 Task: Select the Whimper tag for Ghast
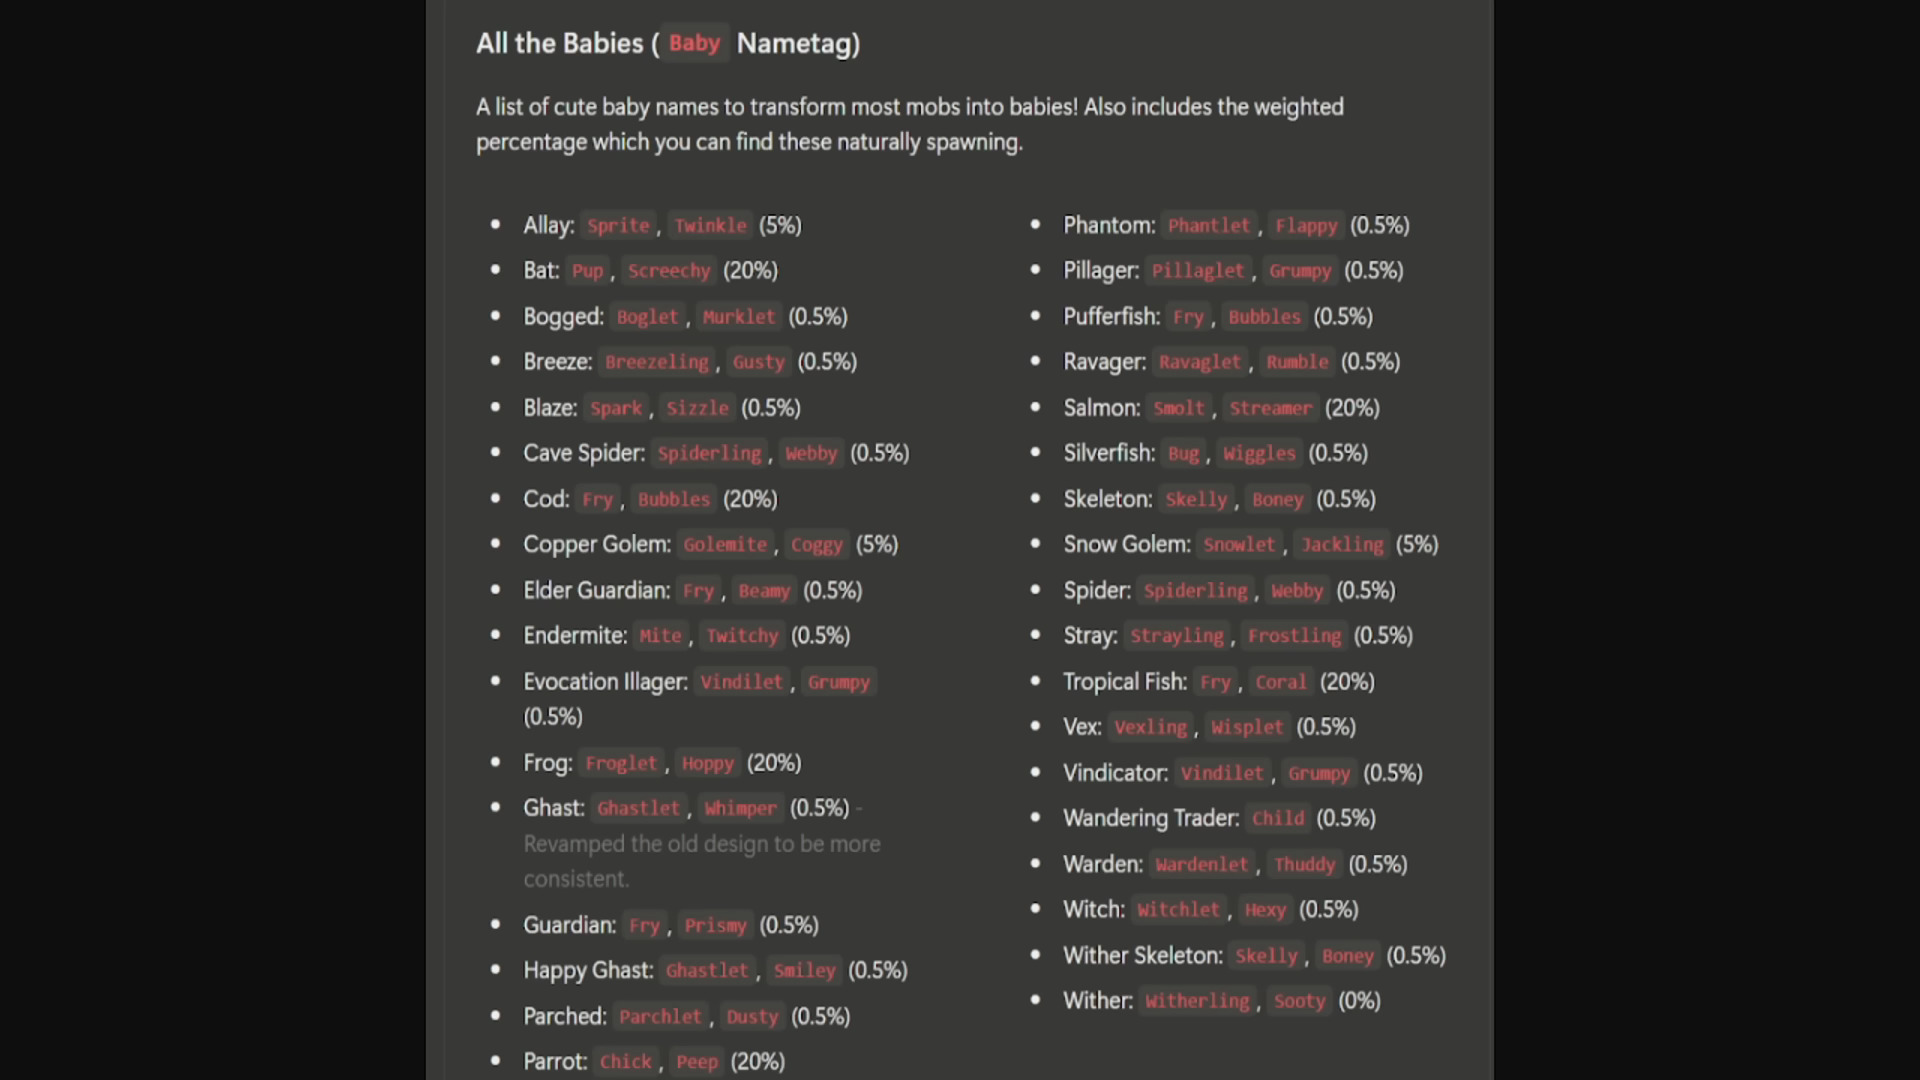(740, 809)
